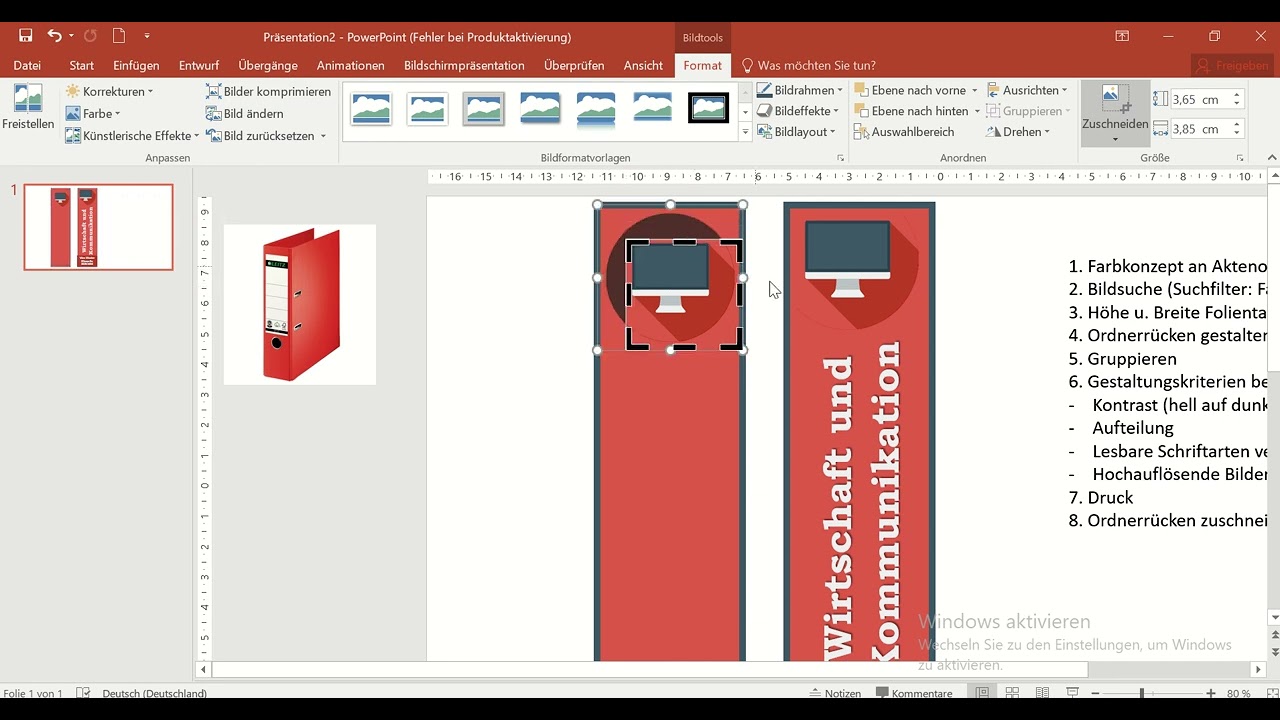Click the Save icon in quick access toolbar

26,36
